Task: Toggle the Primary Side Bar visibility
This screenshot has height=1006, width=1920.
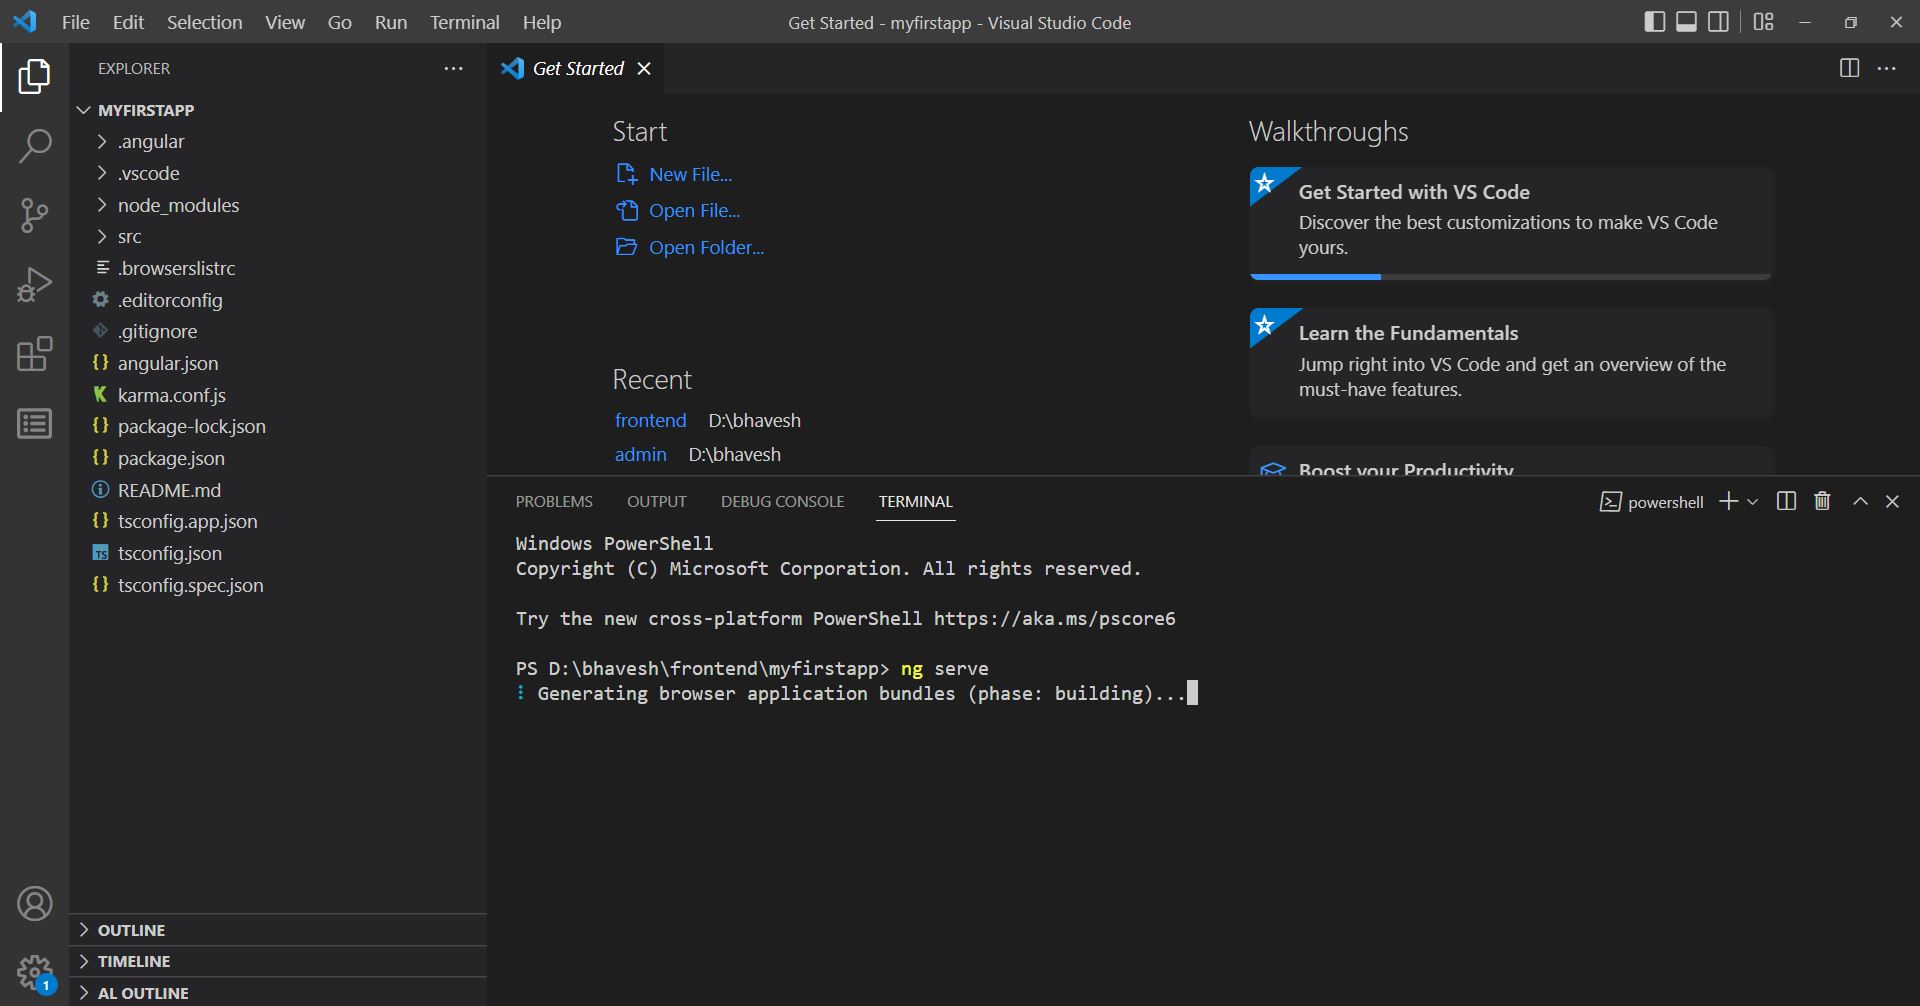Action: coord(1654,21)
